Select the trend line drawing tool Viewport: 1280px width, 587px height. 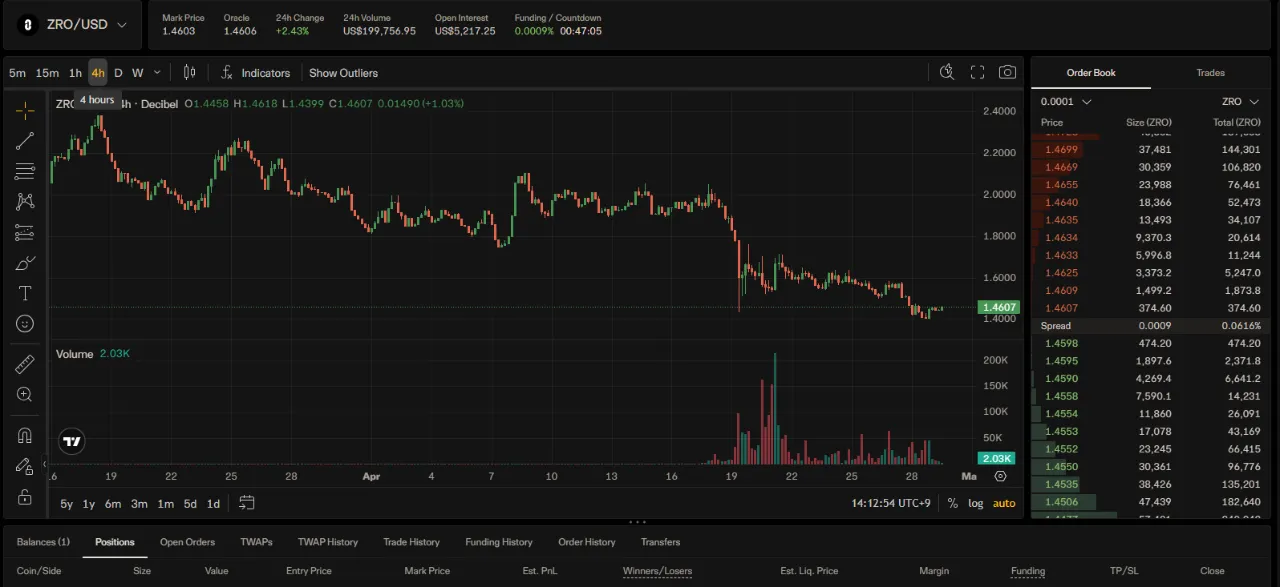(25, 141)
